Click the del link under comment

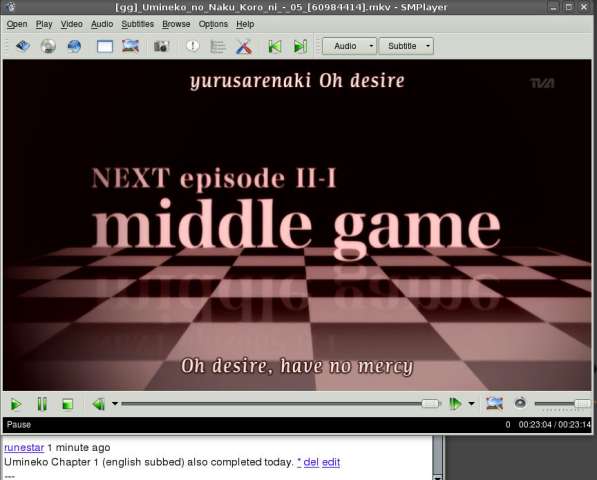pyautogui.click(x=311, y=462)
